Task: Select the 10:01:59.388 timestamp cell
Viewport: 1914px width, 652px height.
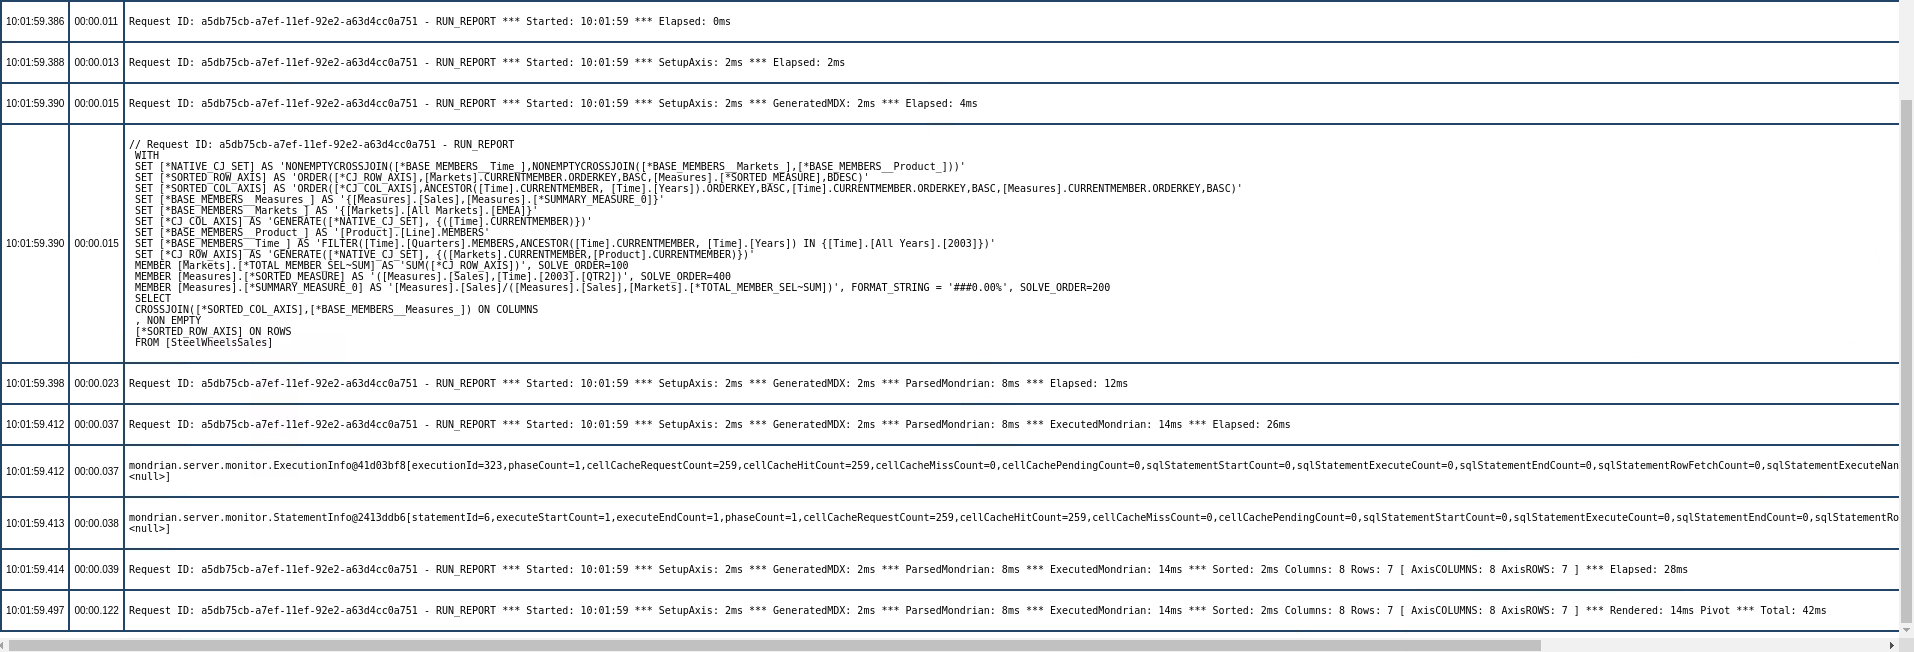Action: (34, 62)
